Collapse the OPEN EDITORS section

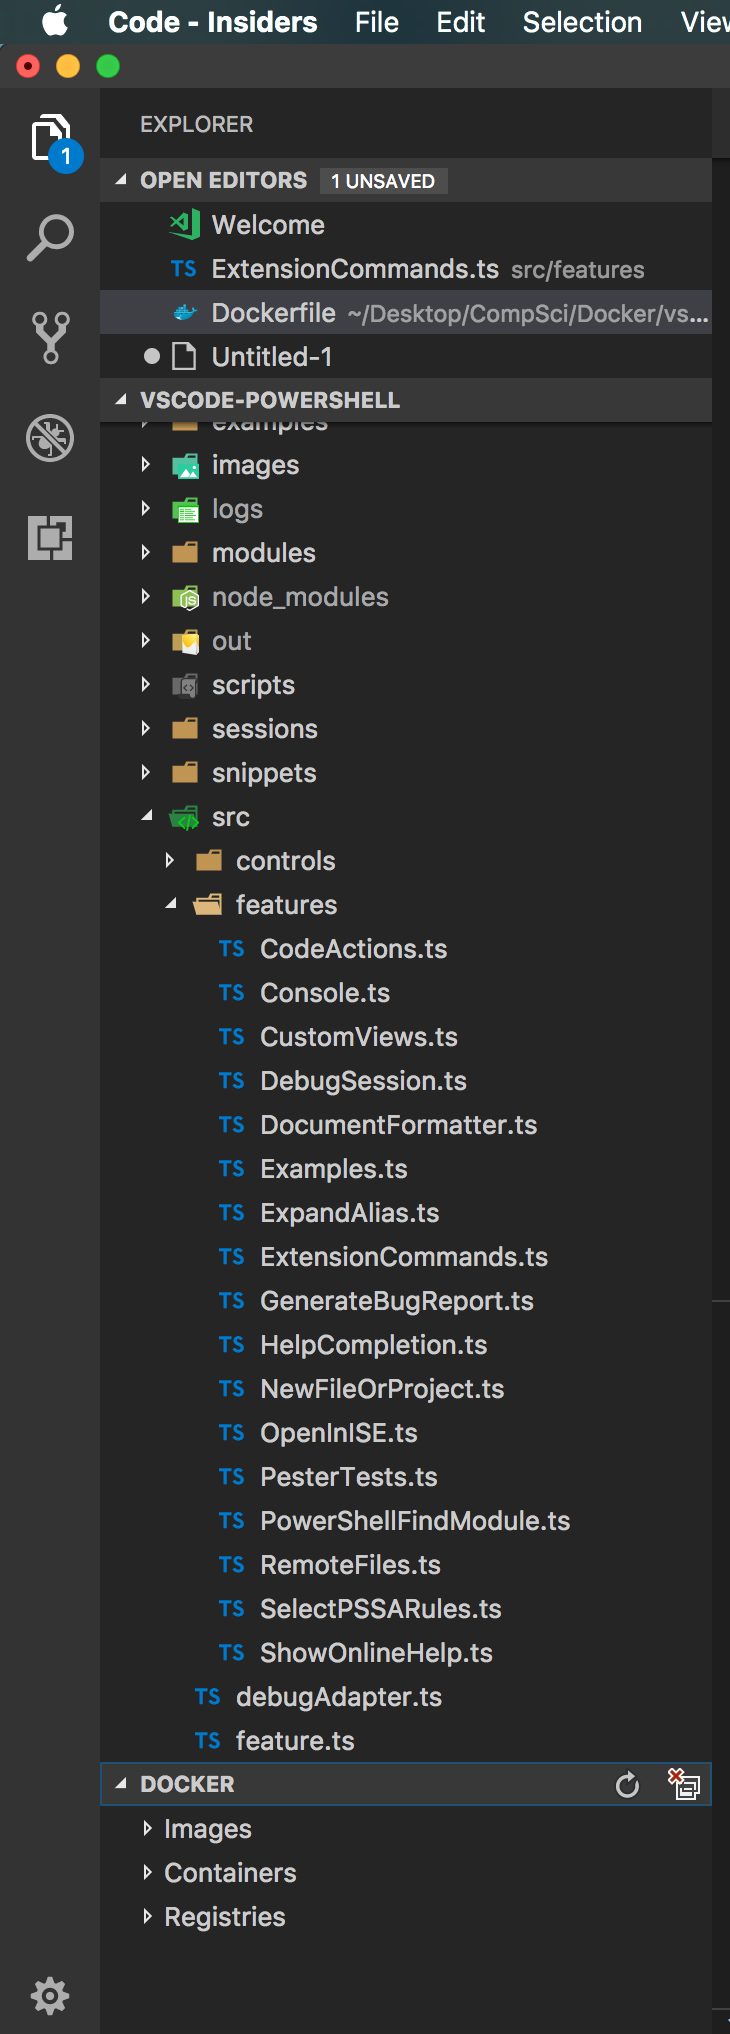click(x=120, y=180)
